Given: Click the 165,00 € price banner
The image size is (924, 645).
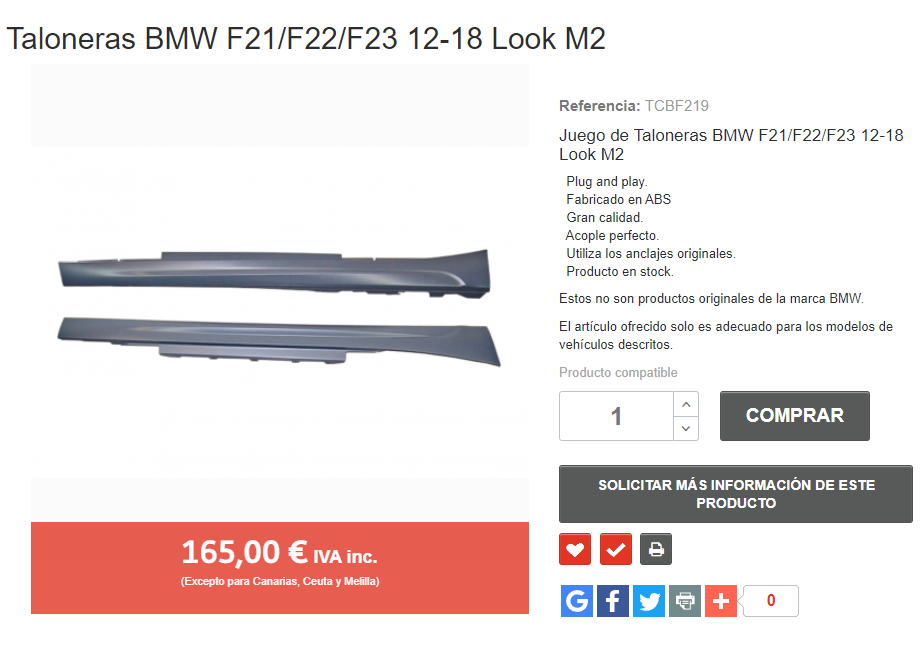Looking at the screenshot, I should (279, 568).
